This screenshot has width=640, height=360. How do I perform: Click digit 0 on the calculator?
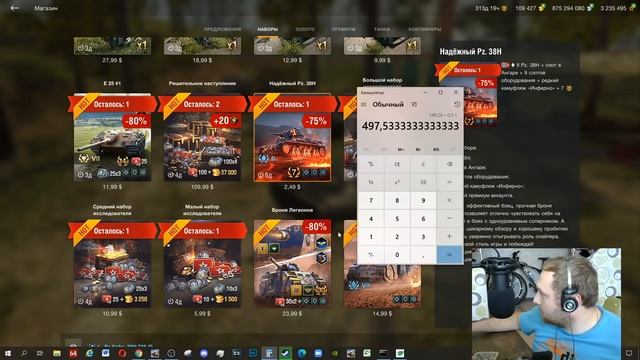[x=397, y=254]
